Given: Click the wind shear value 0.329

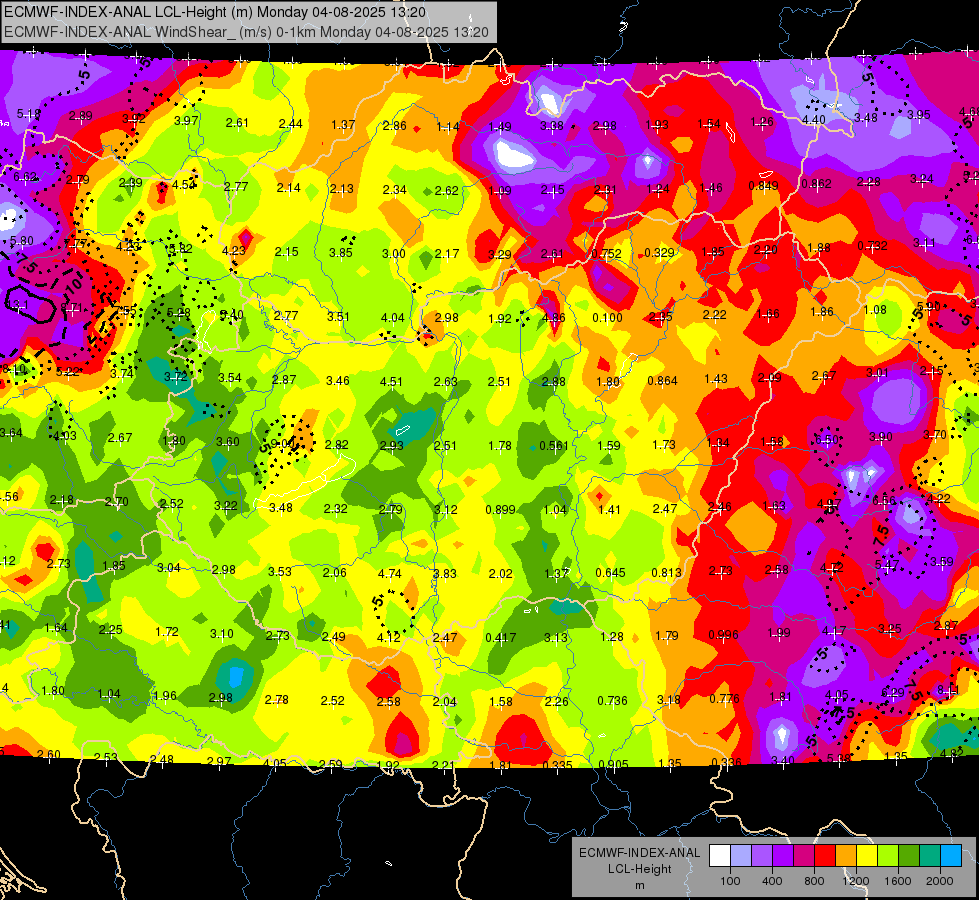Looking at the screenshot, I should 659,252.
